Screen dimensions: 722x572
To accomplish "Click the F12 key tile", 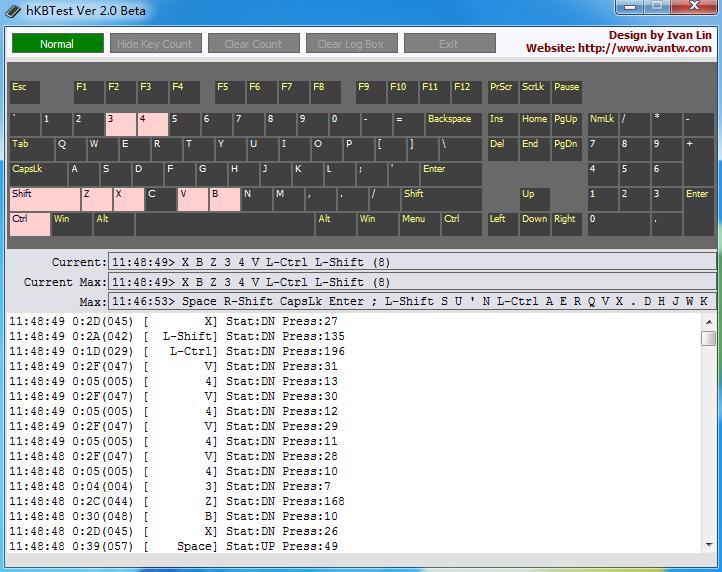I will tap(466, 92).
